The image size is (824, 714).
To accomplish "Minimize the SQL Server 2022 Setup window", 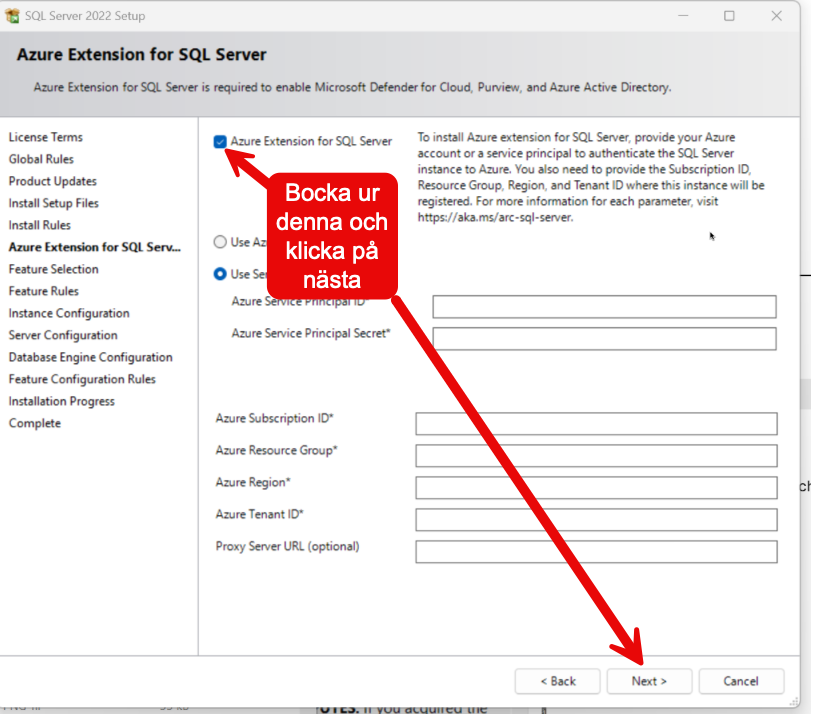I will click(x=683, y=16).
